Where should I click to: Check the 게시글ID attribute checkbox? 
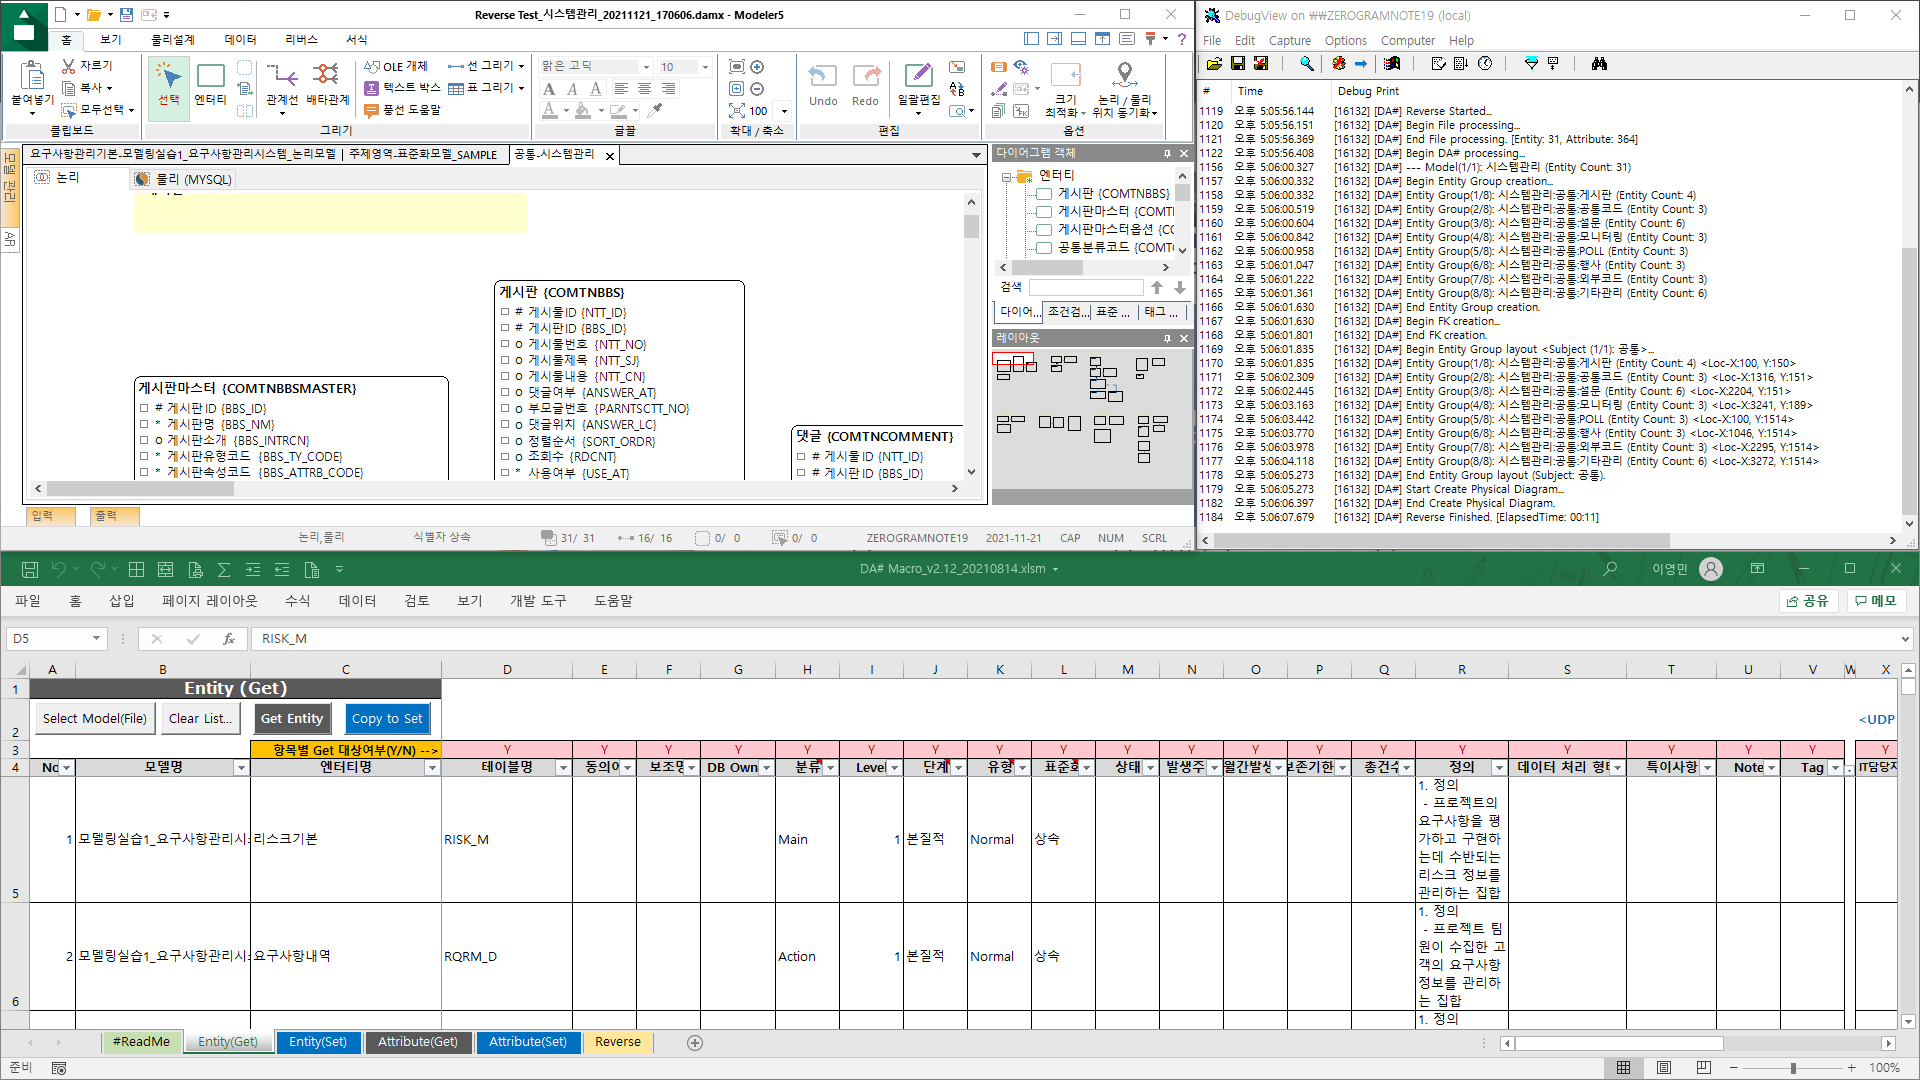(x=505, y=312)
